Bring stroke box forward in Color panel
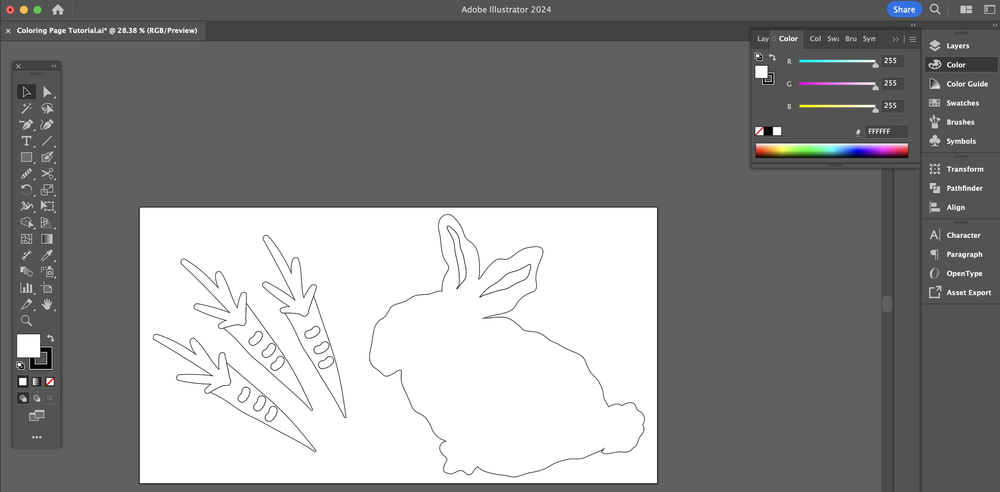Viewport: 1000px width, 492px height. point(770,80)
